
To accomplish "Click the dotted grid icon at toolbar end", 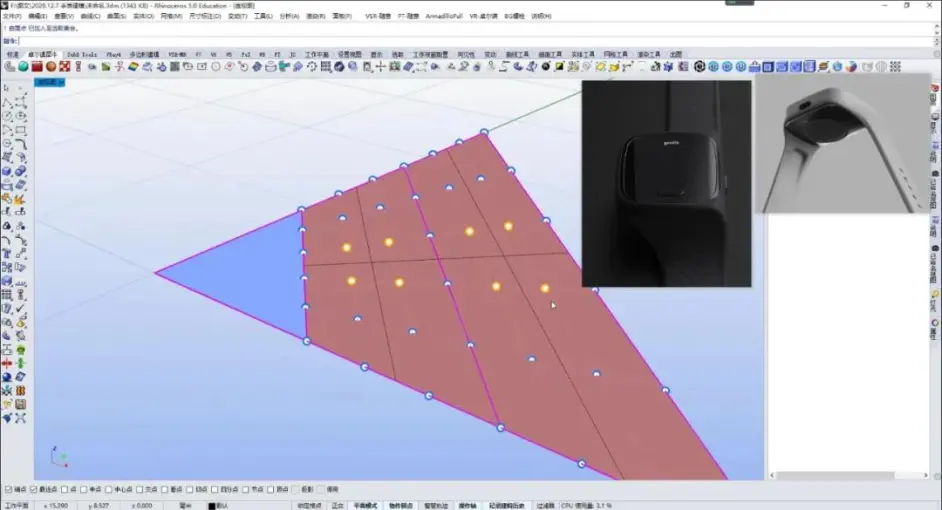I will [x=895, y=67].
